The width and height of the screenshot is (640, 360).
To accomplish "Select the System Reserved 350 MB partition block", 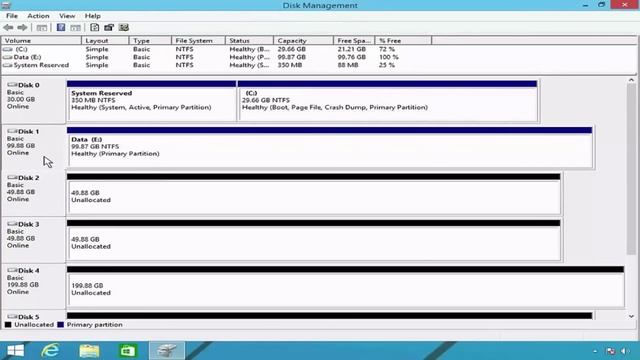I will 151,101.
